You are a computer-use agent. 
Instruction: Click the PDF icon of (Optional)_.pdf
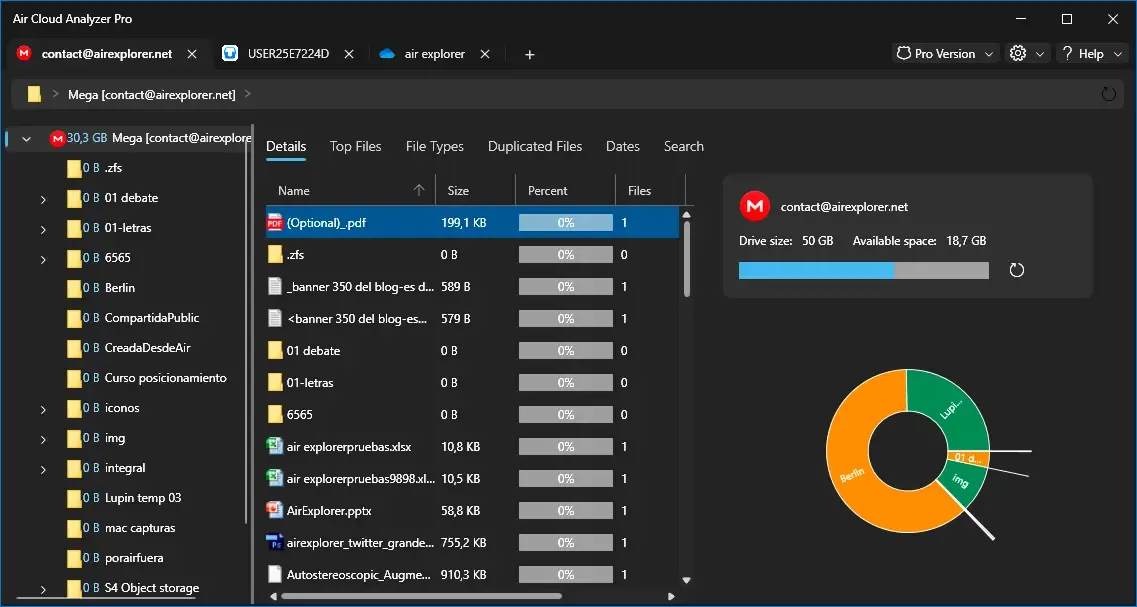[x=275, y=223]
